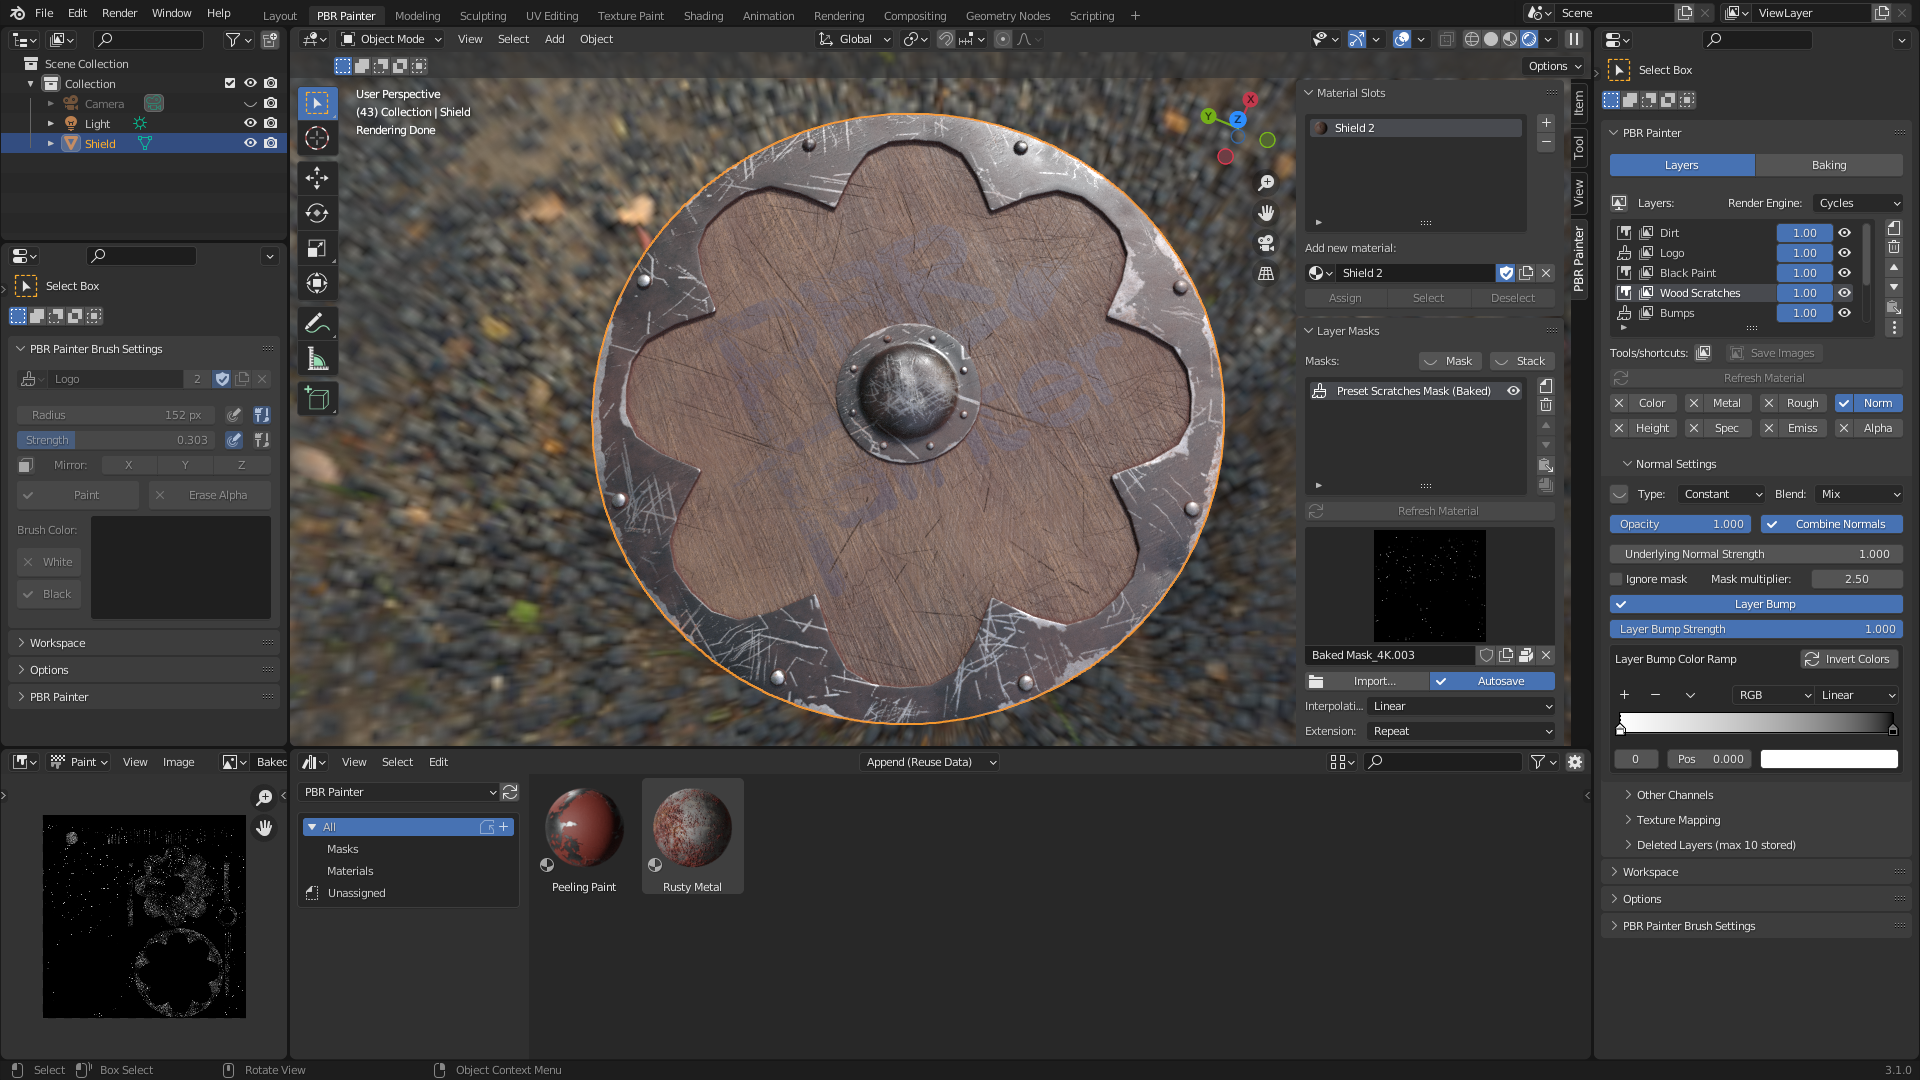Viewport: 1920px width, 1080px height.
Task: Switch perspective/orthographic grid view icon
Action: pos(1266,273)
